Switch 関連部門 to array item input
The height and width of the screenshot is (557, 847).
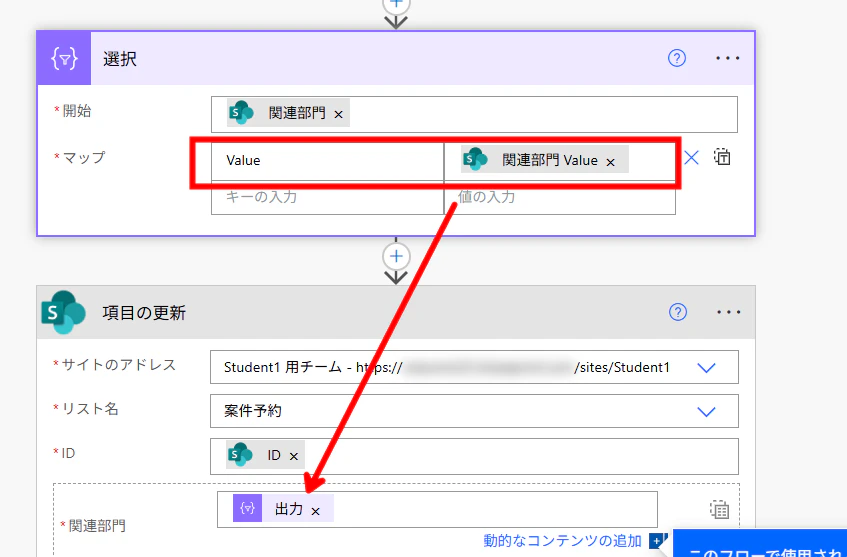tap(720, 509)
